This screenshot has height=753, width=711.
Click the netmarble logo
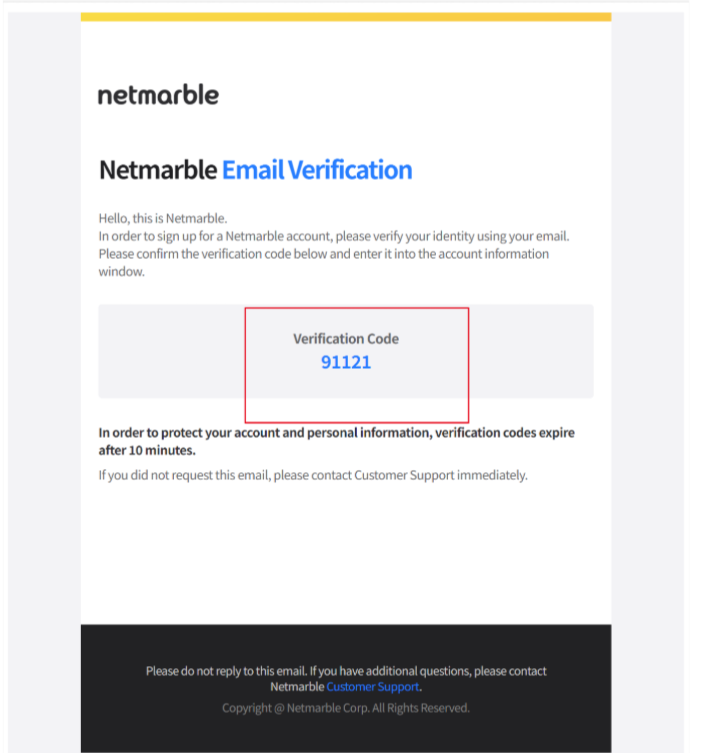158,95
